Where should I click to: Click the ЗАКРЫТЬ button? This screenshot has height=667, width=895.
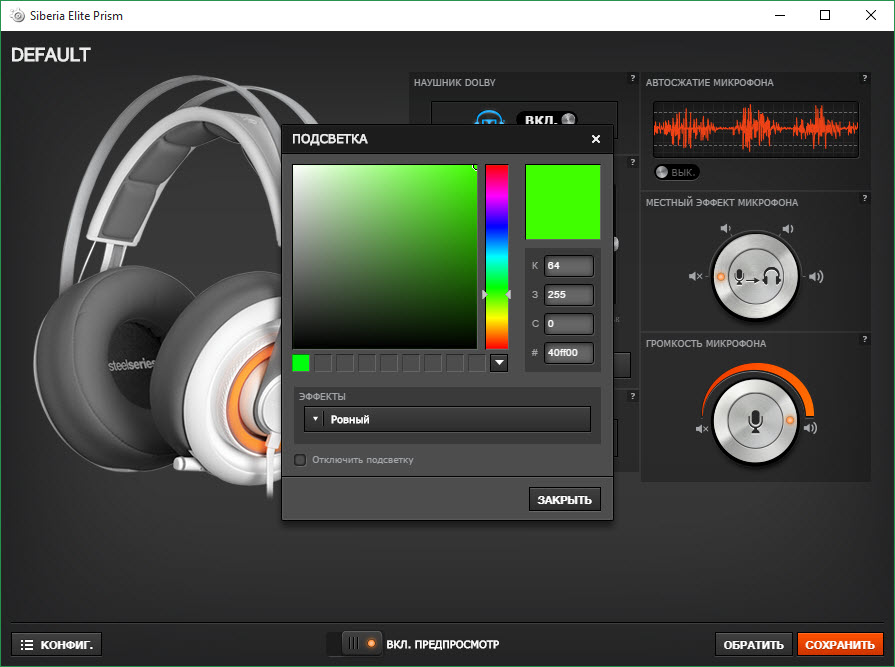tap(565, 500)
